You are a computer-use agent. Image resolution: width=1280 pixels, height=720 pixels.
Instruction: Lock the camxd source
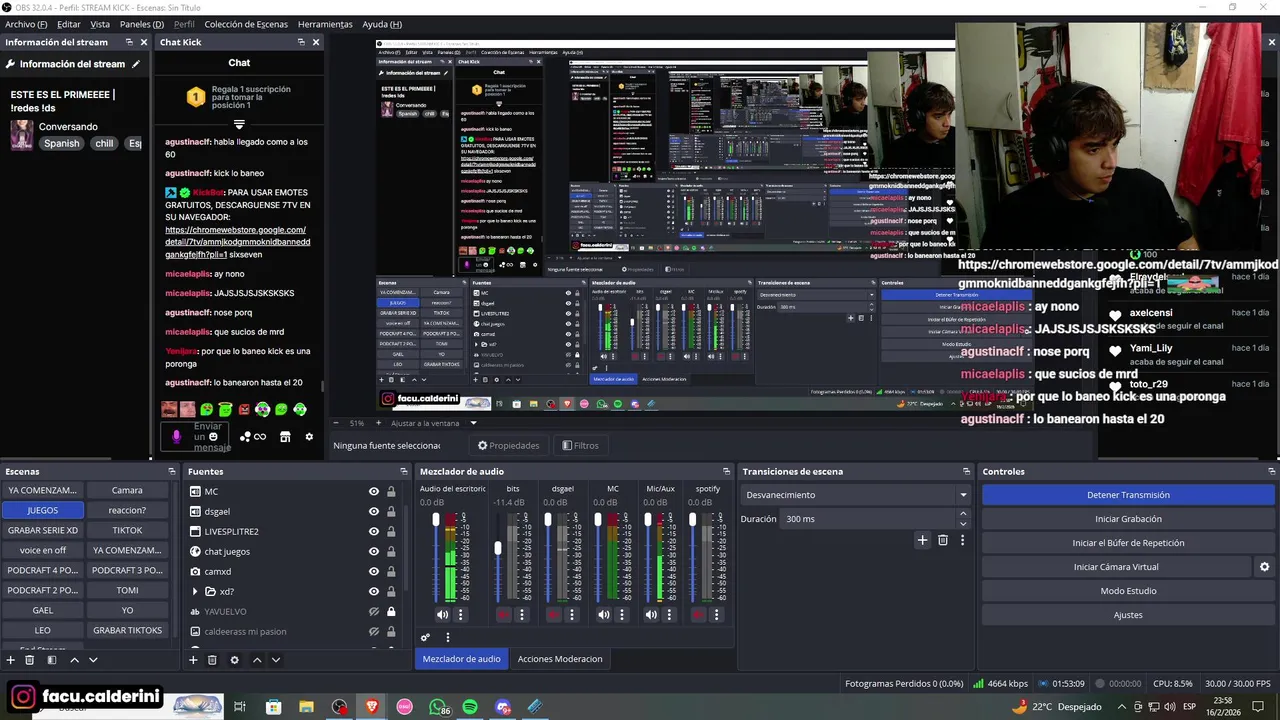pos(391,572)
